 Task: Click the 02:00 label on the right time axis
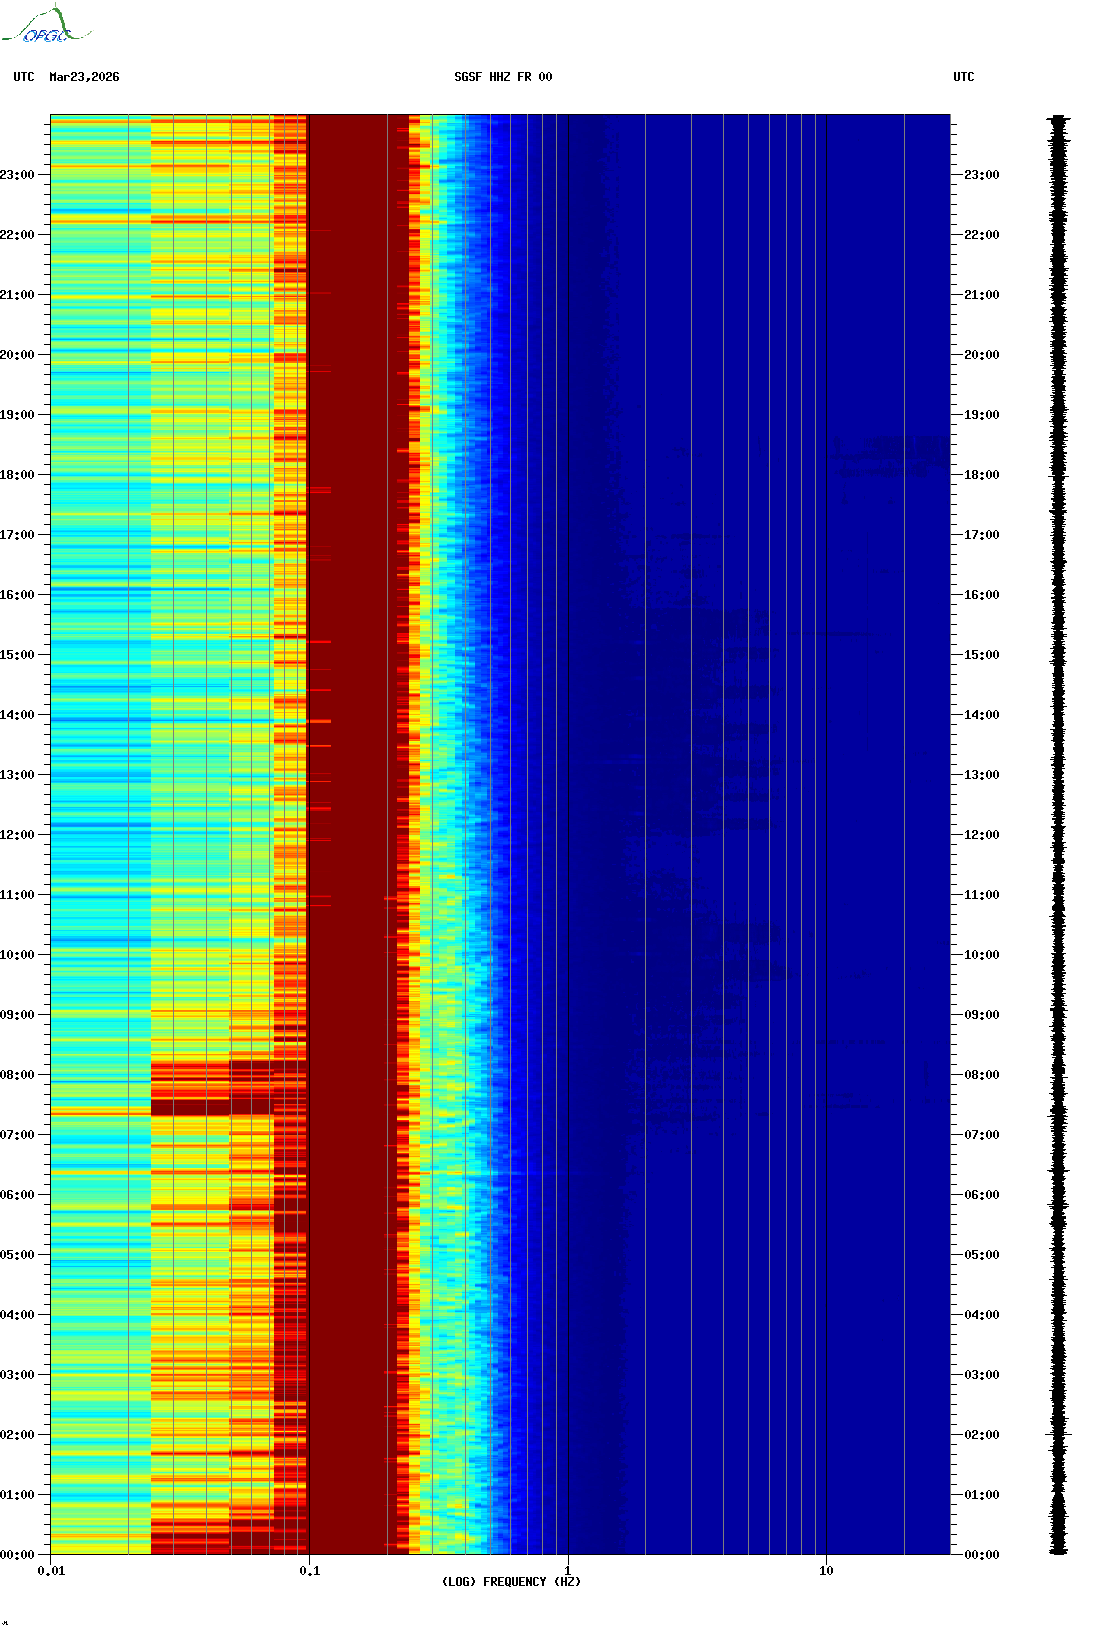982,1435
